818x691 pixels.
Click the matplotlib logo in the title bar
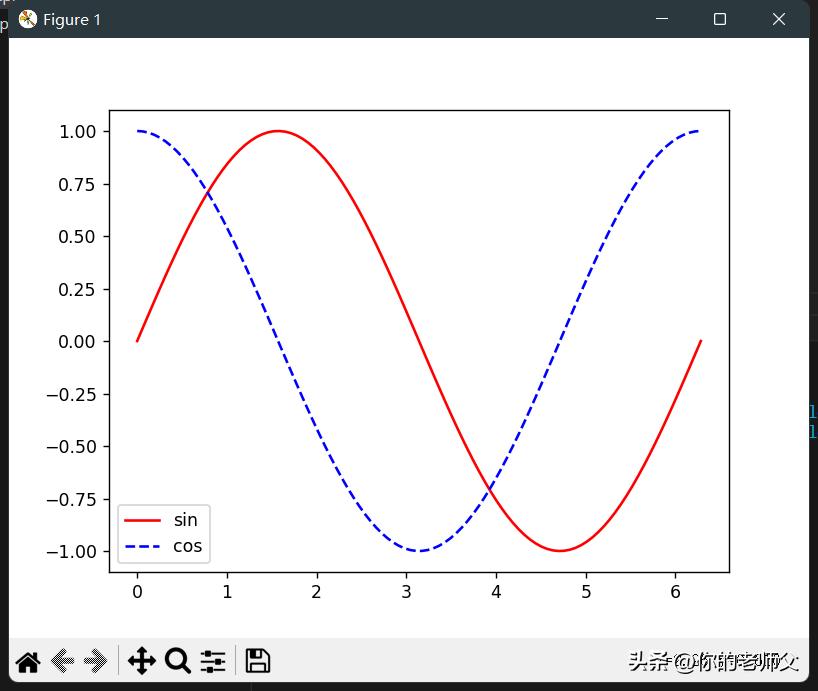pos(27,19)
